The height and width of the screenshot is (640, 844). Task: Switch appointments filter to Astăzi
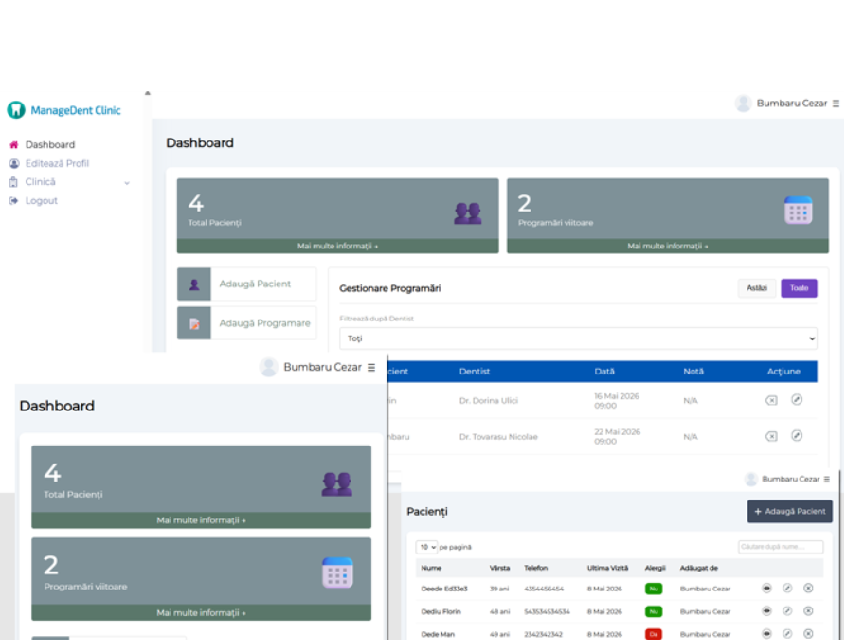[x=756, y=288]
